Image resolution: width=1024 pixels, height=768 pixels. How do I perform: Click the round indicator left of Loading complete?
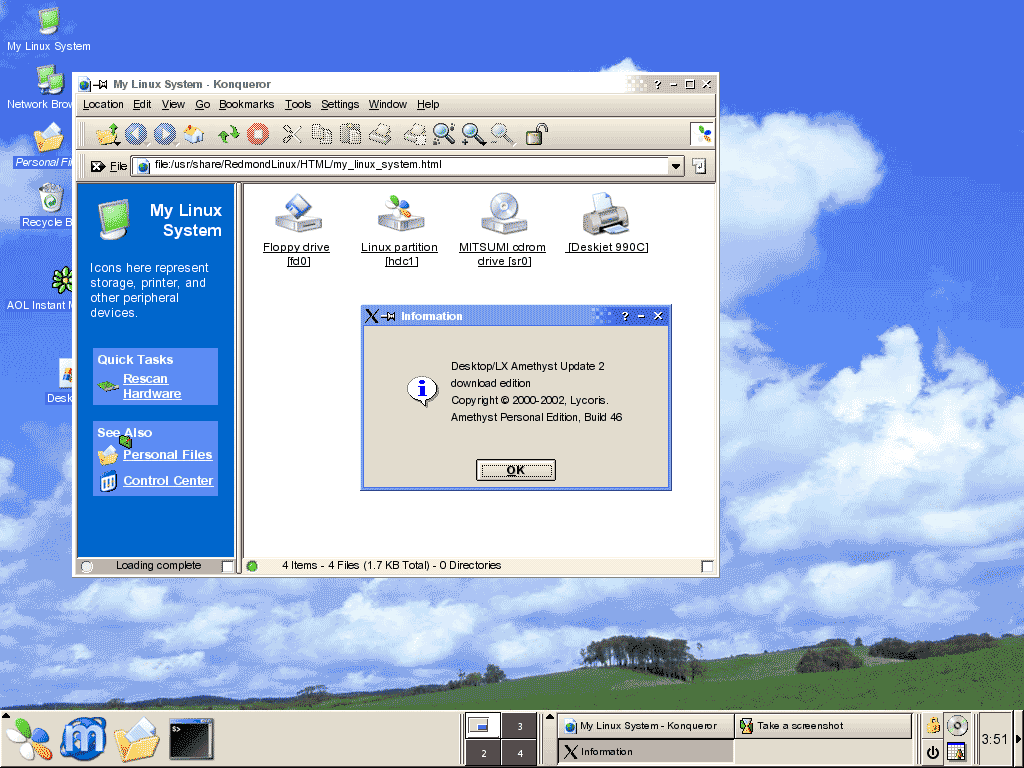tap(87, 566)
